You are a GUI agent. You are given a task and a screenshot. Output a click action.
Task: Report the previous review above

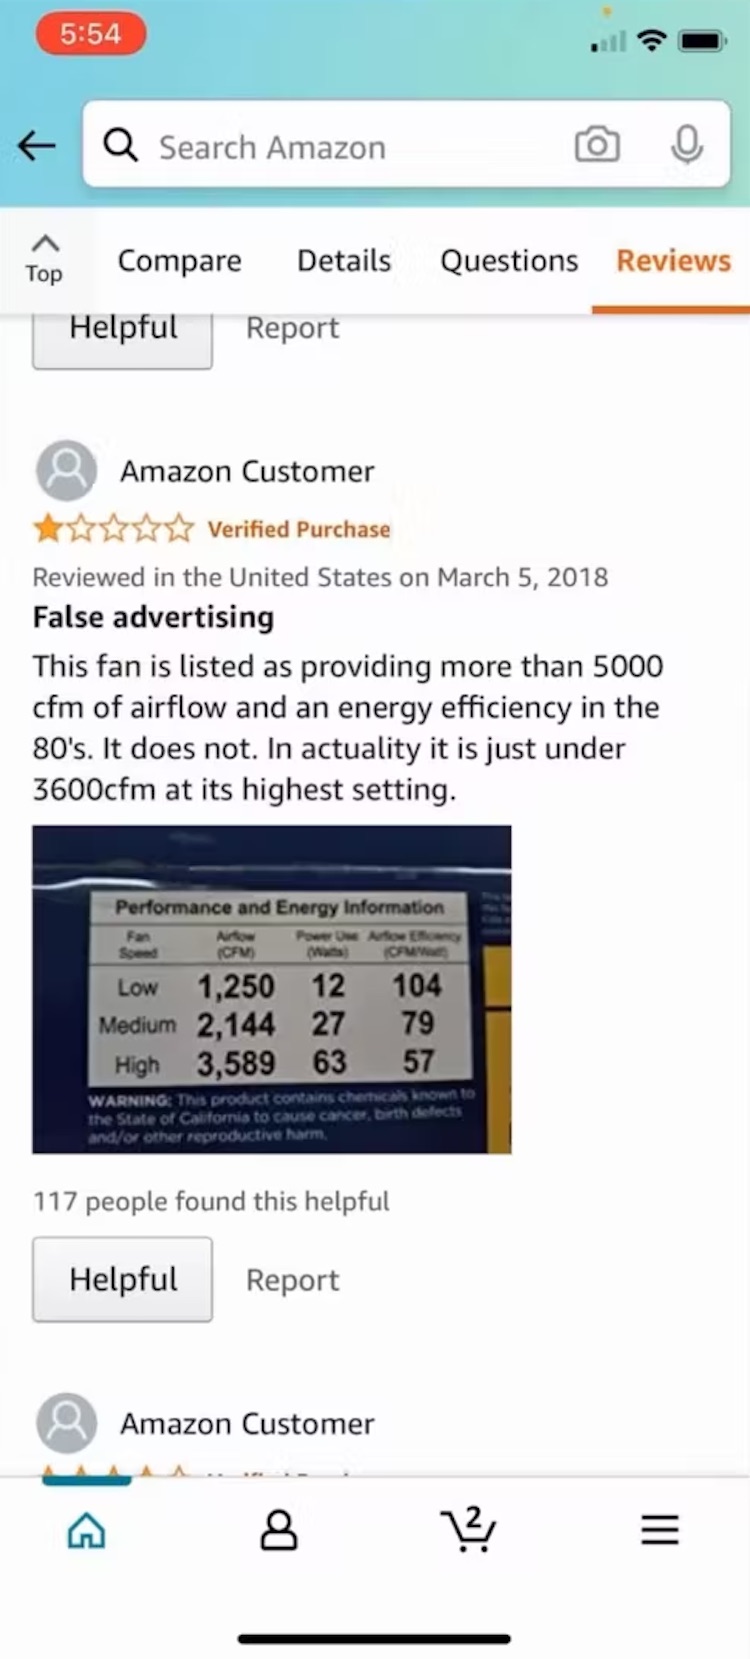coord(292,329)
